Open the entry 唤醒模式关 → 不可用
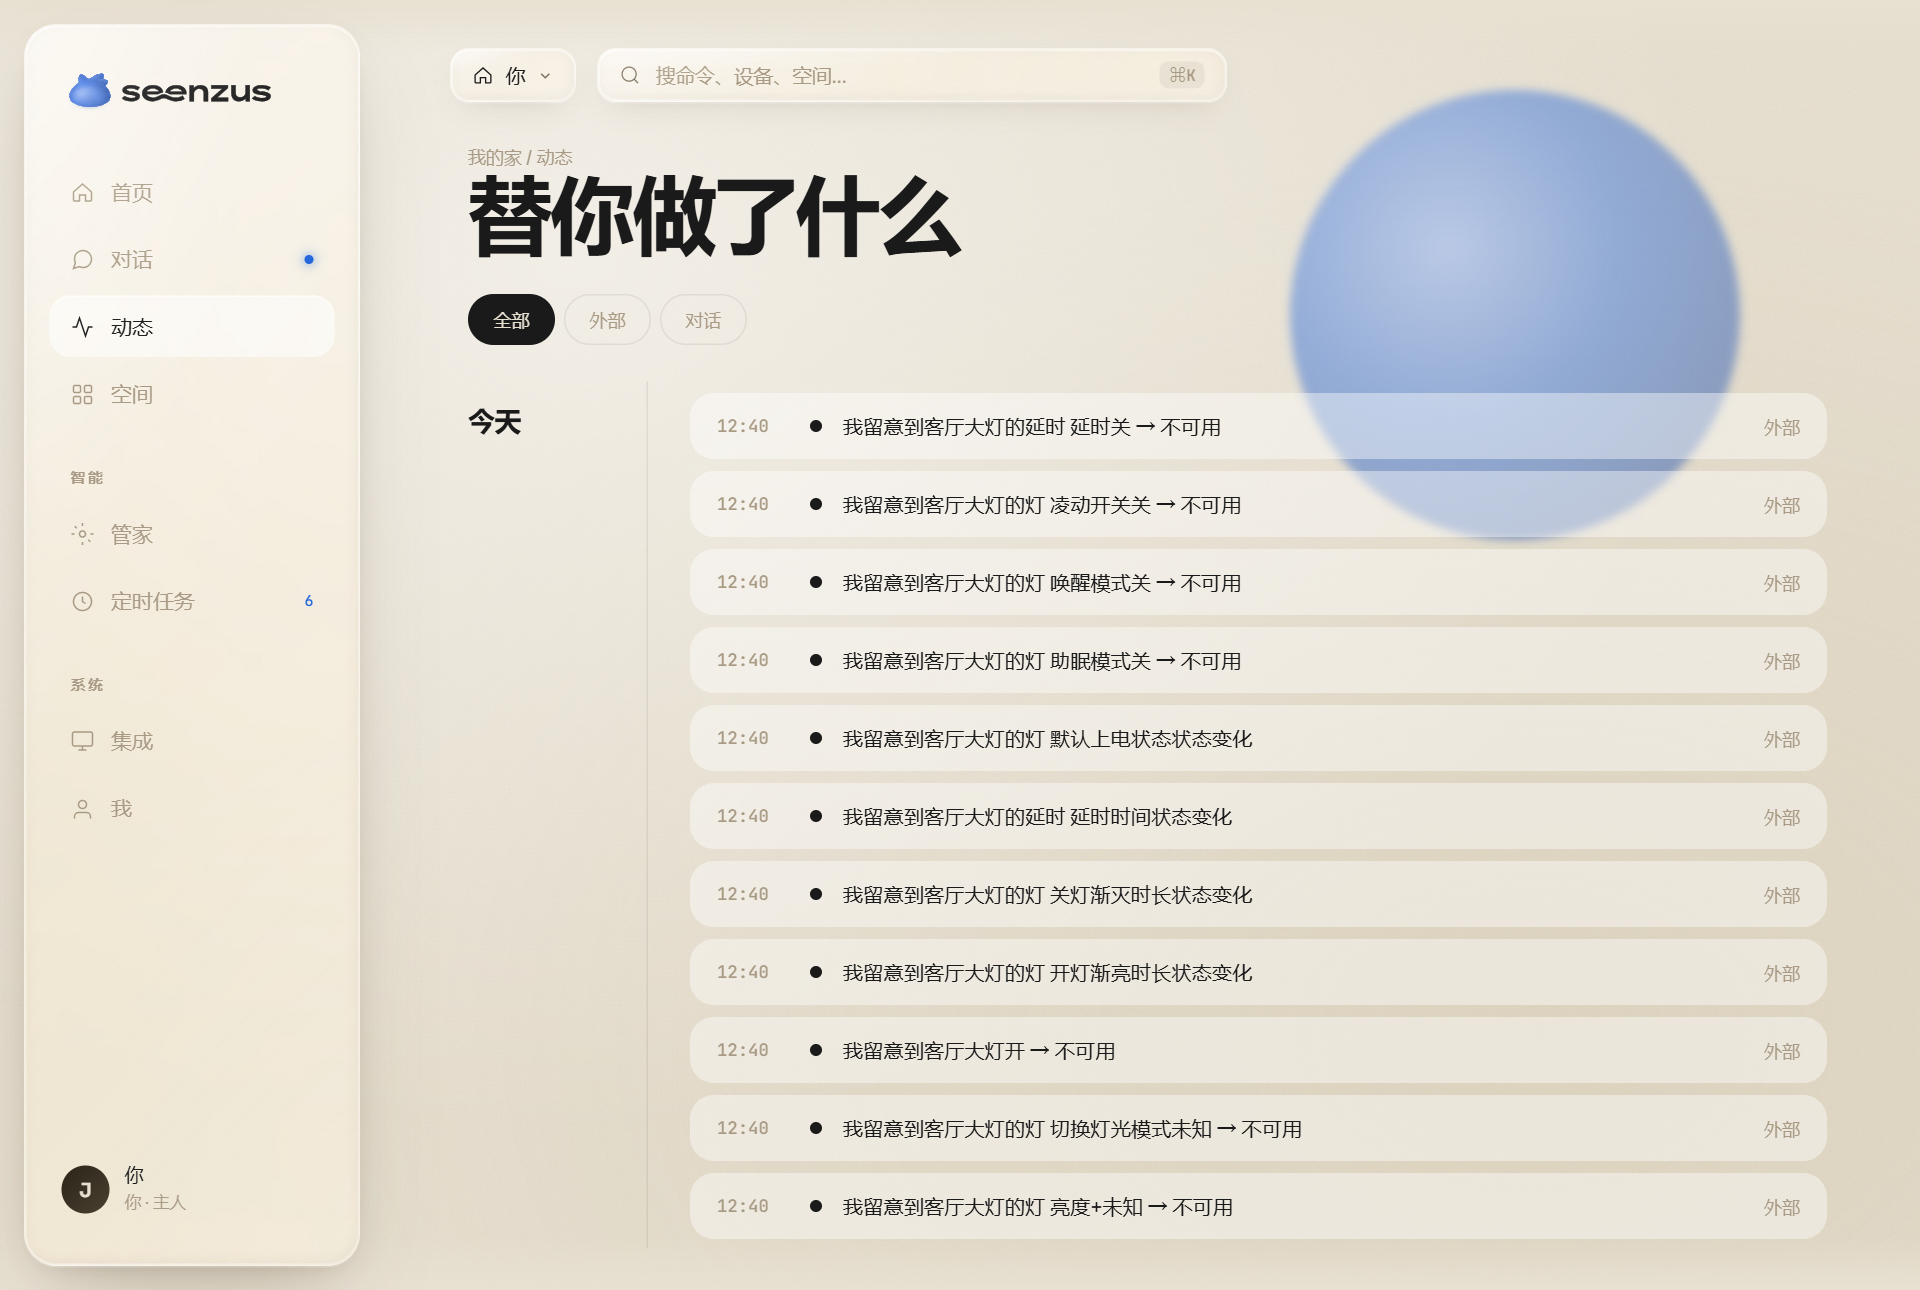The height and width of the screenshot is (1290, 1920). pyautogui.click(x=1258, y=583)
